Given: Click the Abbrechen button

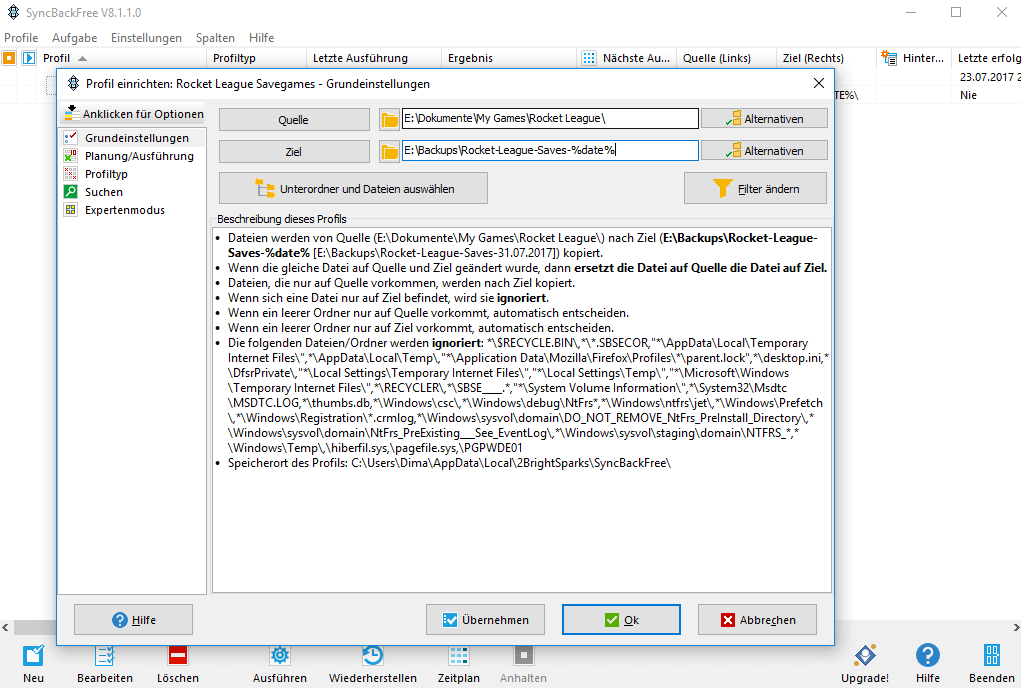Looking at the screenshot, I should click(x=757, y=620).
